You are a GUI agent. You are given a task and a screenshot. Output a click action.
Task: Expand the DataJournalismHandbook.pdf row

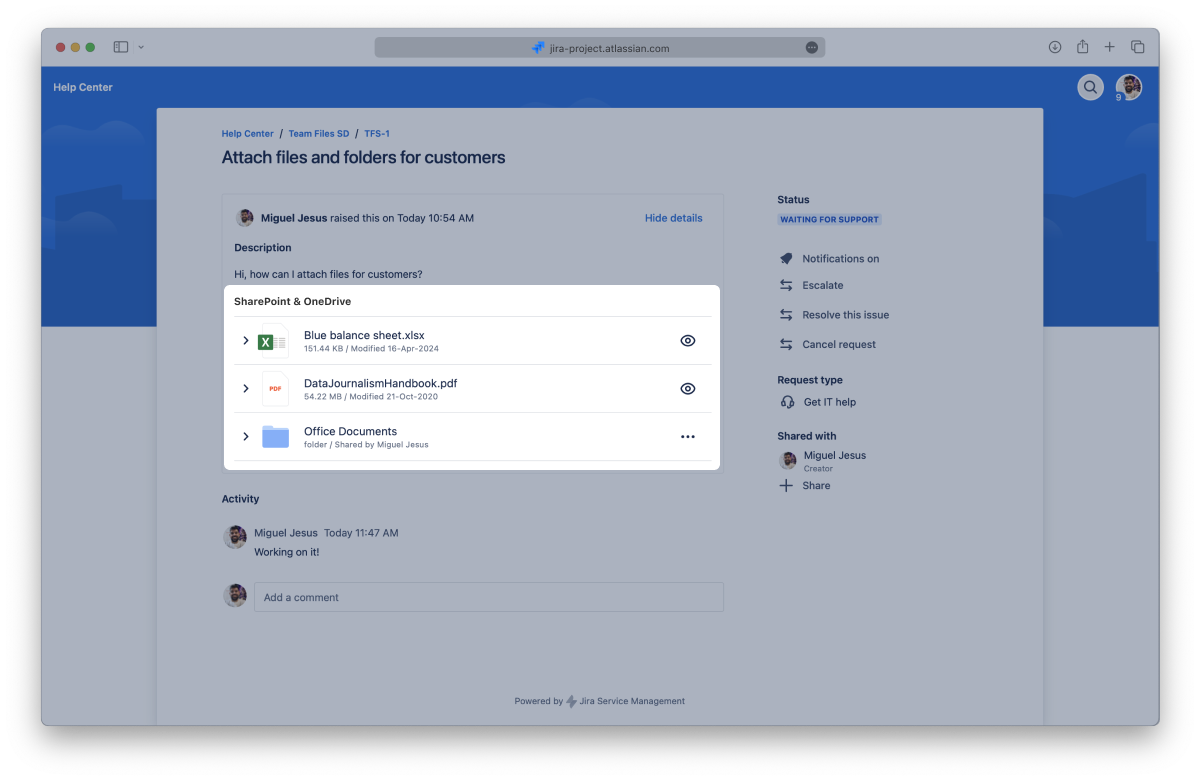point(246,389)
